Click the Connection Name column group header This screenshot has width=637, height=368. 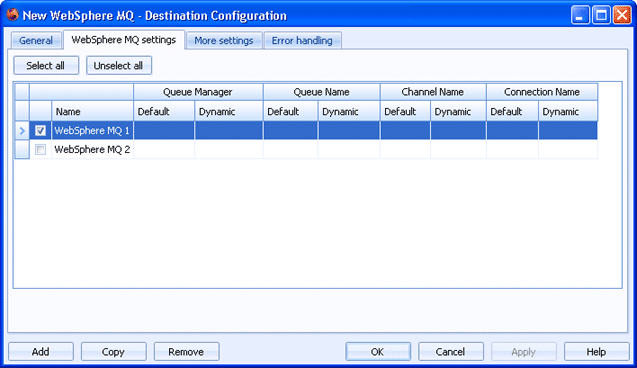(542, 92)
